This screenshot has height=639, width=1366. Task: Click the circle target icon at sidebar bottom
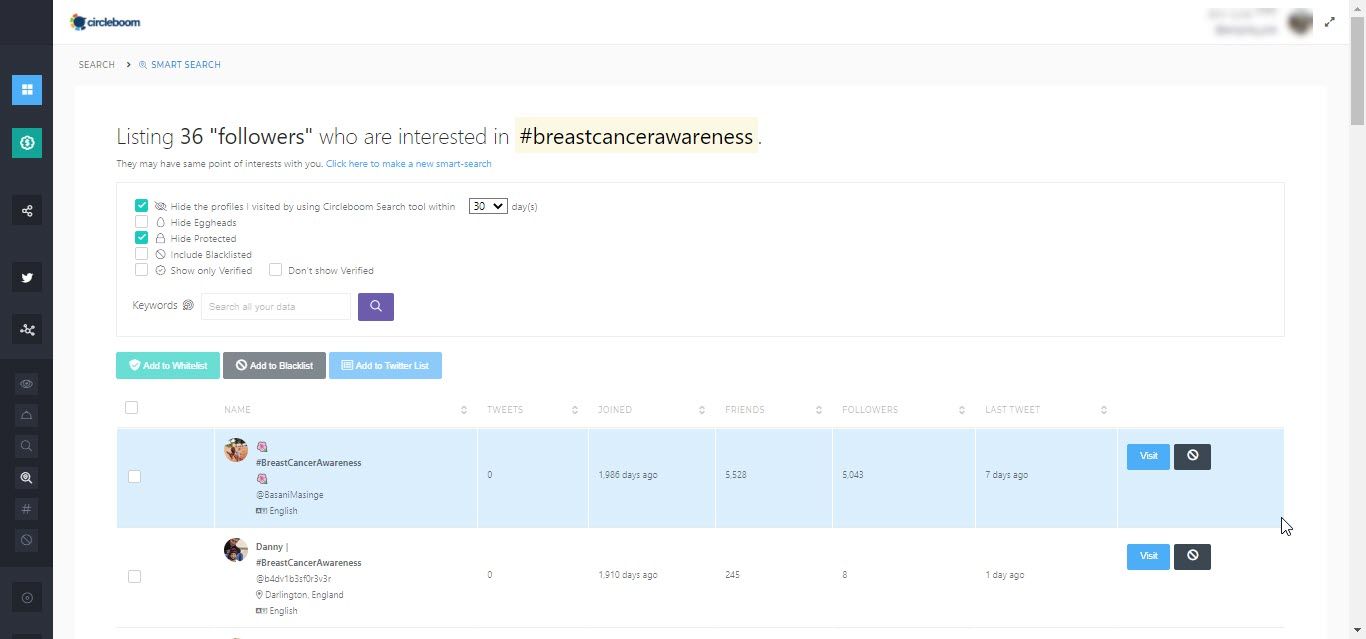point(27,598)
